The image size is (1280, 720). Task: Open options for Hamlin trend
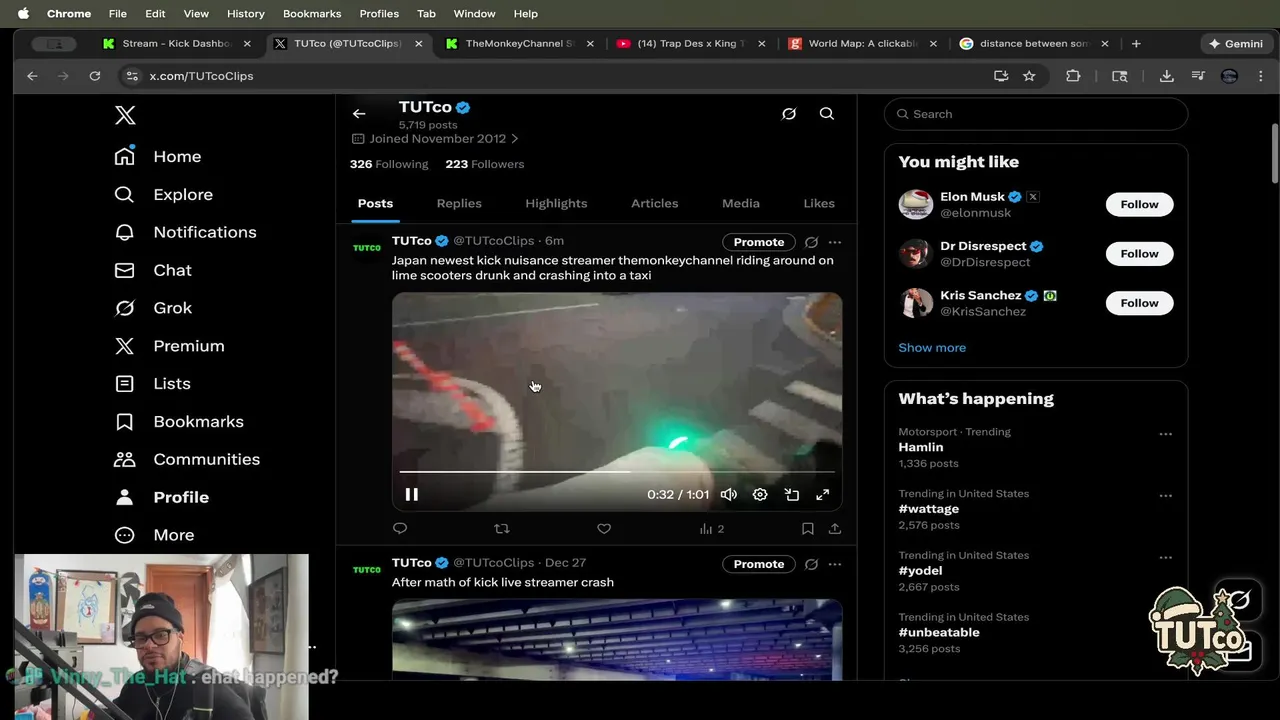click(1165, 434)
